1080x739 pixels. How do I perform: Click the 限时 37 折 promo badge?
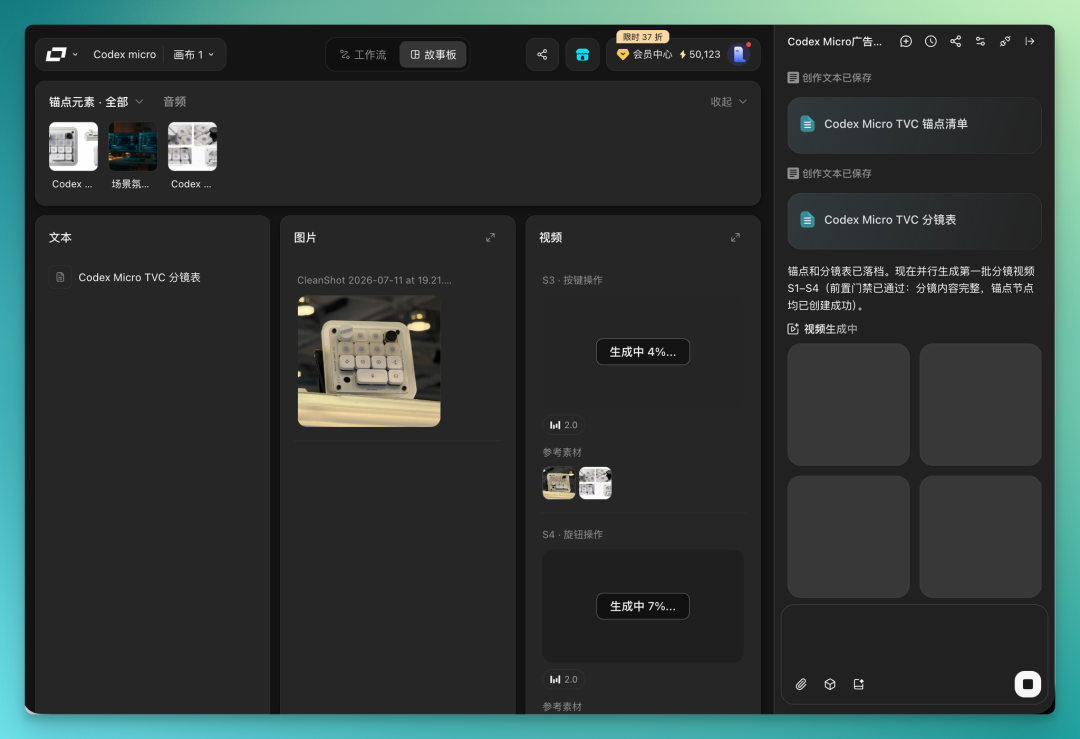[x=643, y=37]
